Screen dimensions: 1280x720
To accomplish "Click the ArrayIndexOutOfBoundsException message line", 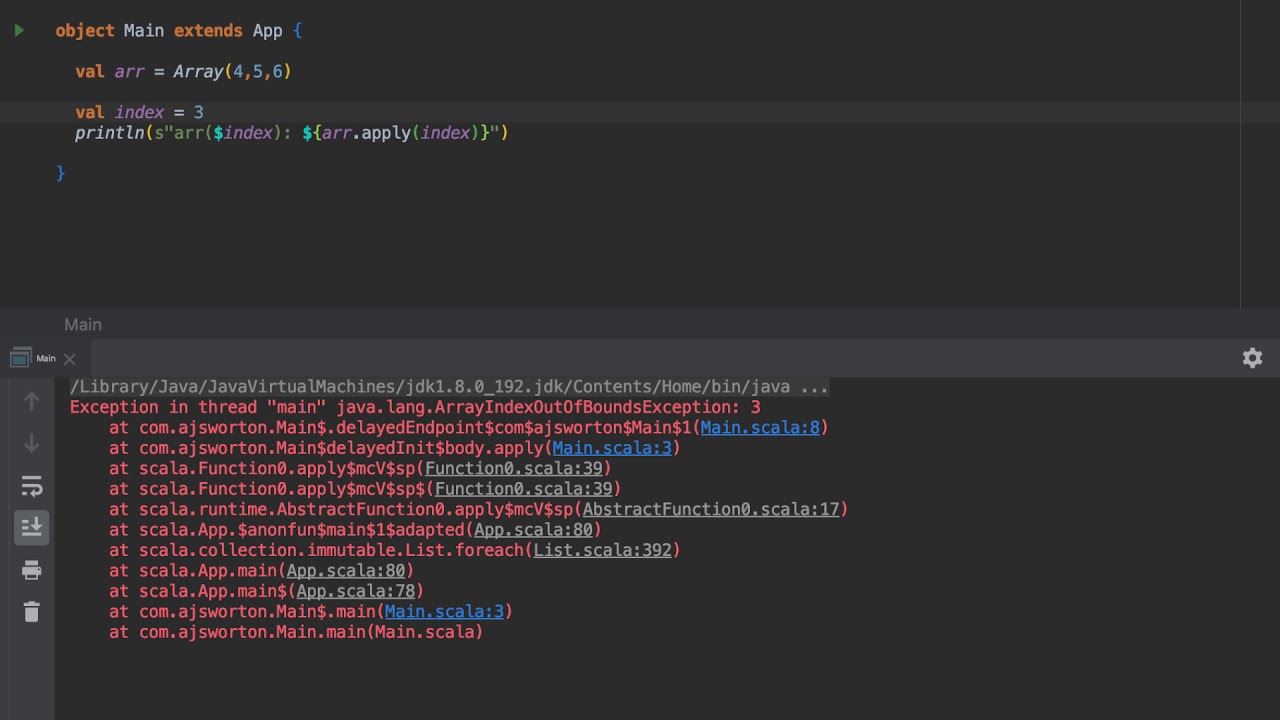I will (x=415, y=407).
